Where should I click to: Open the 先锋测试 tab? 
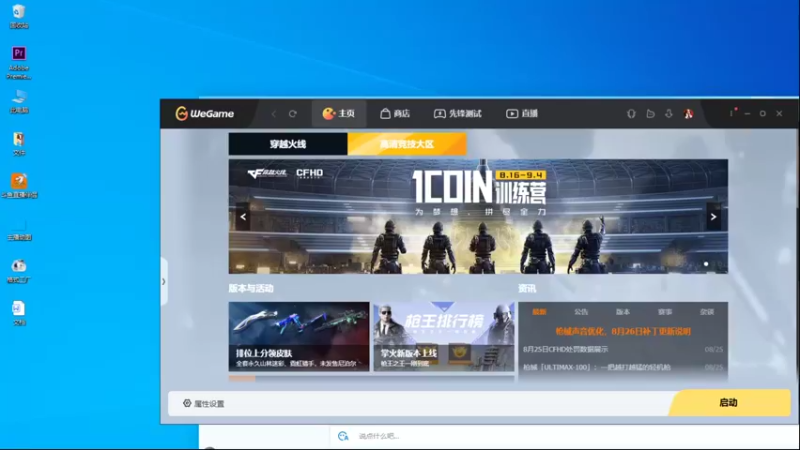pyautogui.click(x=458, y=113)
